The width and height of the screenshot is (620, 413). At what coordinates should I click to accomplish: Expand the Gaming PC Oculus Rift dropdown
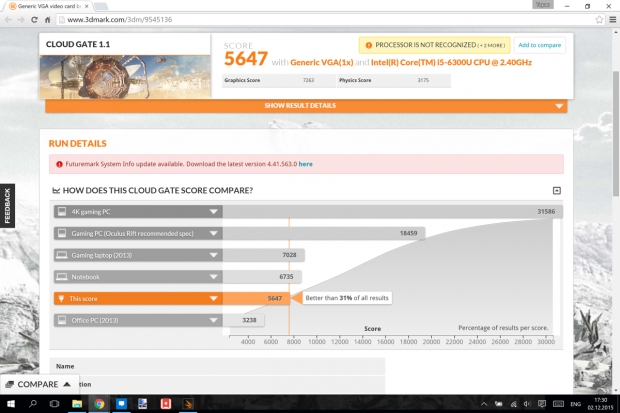tap(213, 233)
